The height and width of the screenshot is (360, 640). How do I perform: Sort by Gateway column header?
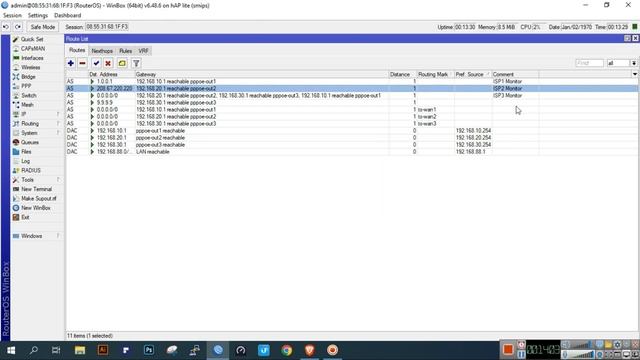[261, 74]
